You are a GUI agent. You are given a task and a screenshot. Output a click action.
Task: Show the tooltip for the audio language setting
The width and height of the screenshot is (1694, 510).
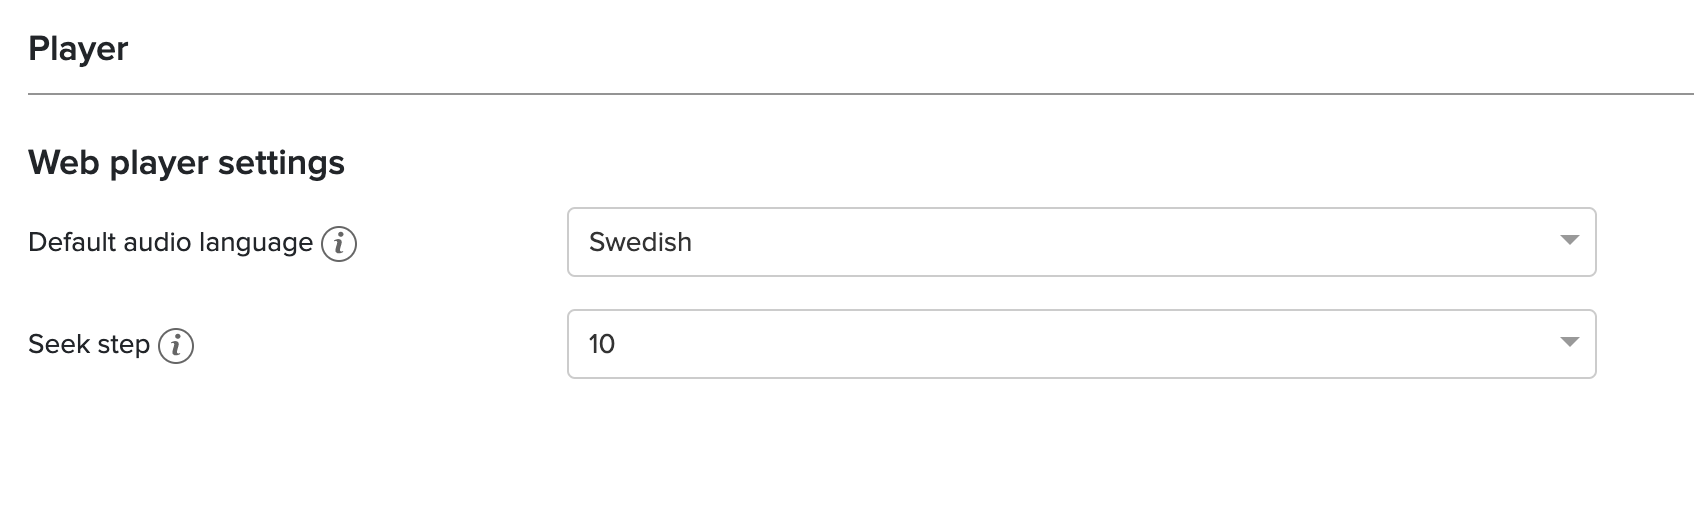click(x=339, y=243)
